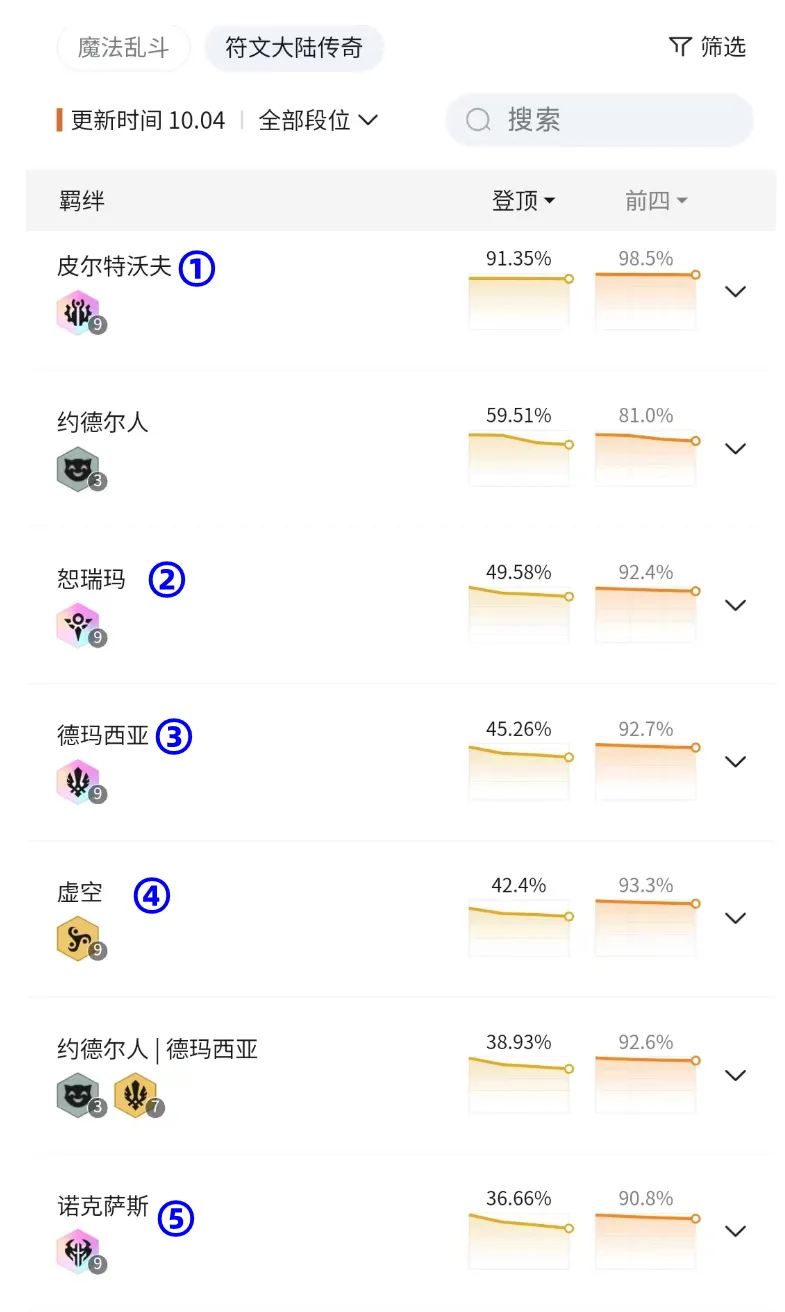This screenshot has height=1312, width=785.
Task: Expand the 皮尔特沃夫 row details
Action: (735, 292)
